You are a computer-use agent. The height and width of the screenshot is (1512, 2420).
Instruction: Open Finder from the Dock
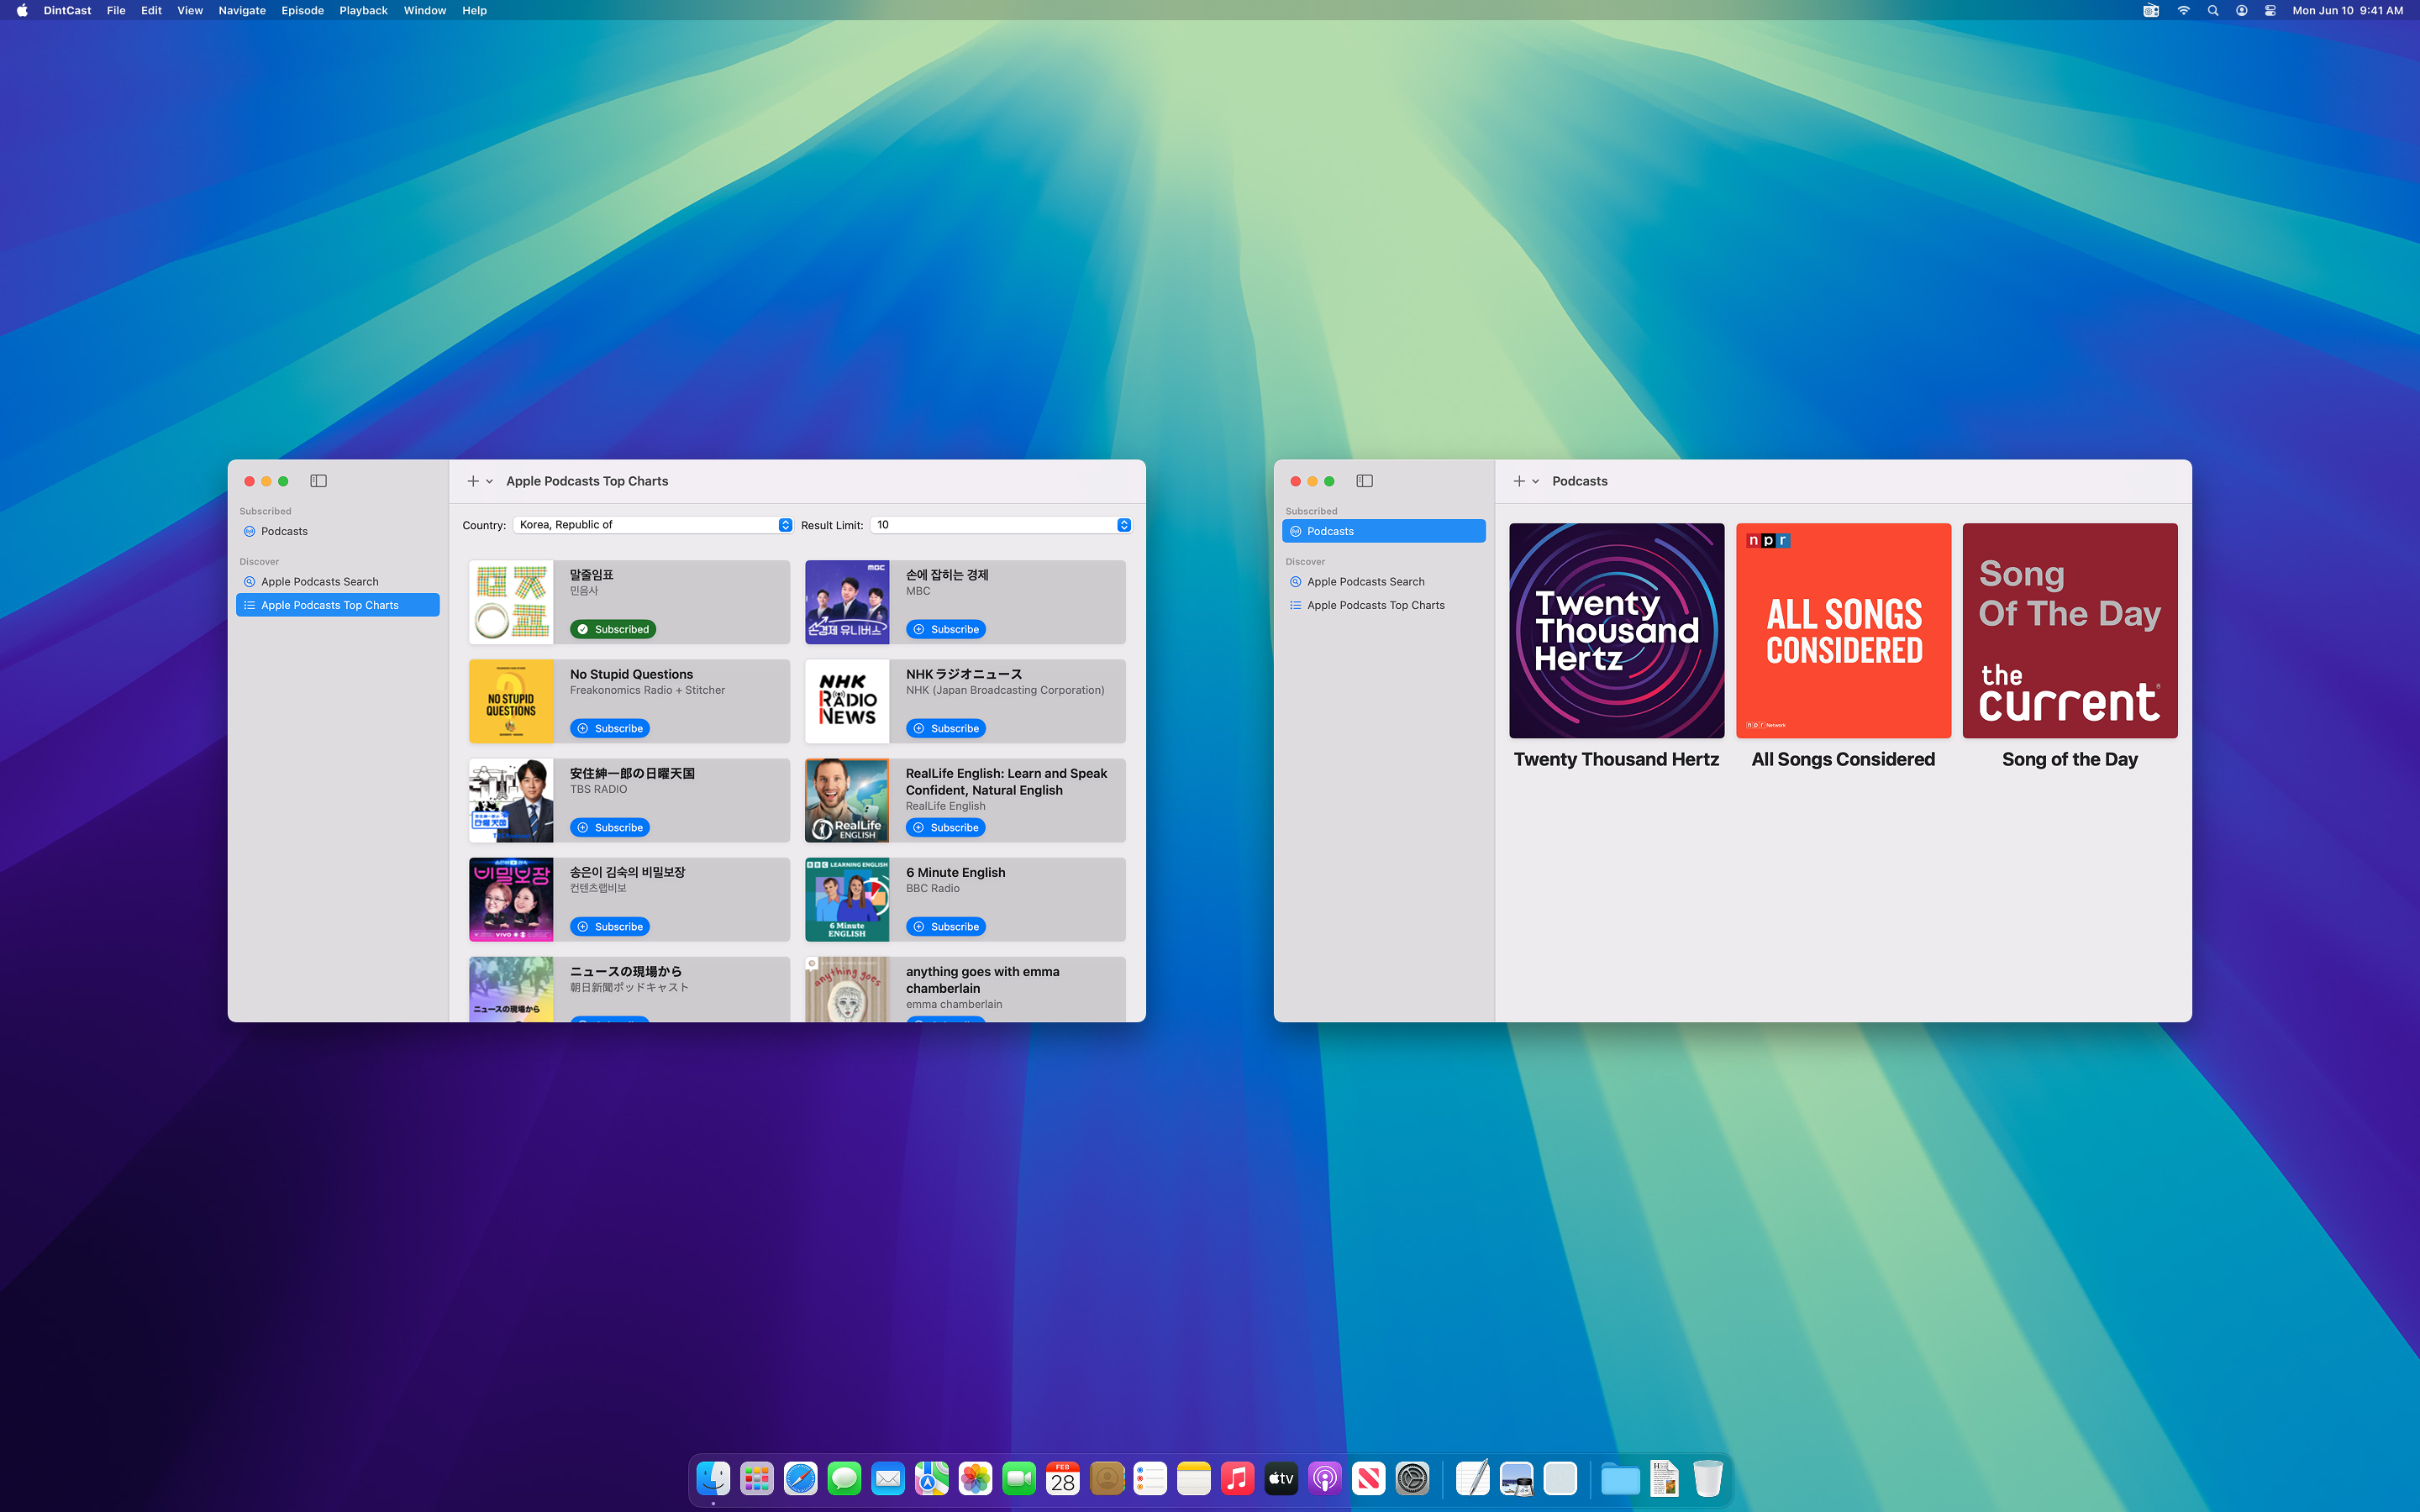[713, 1478]
